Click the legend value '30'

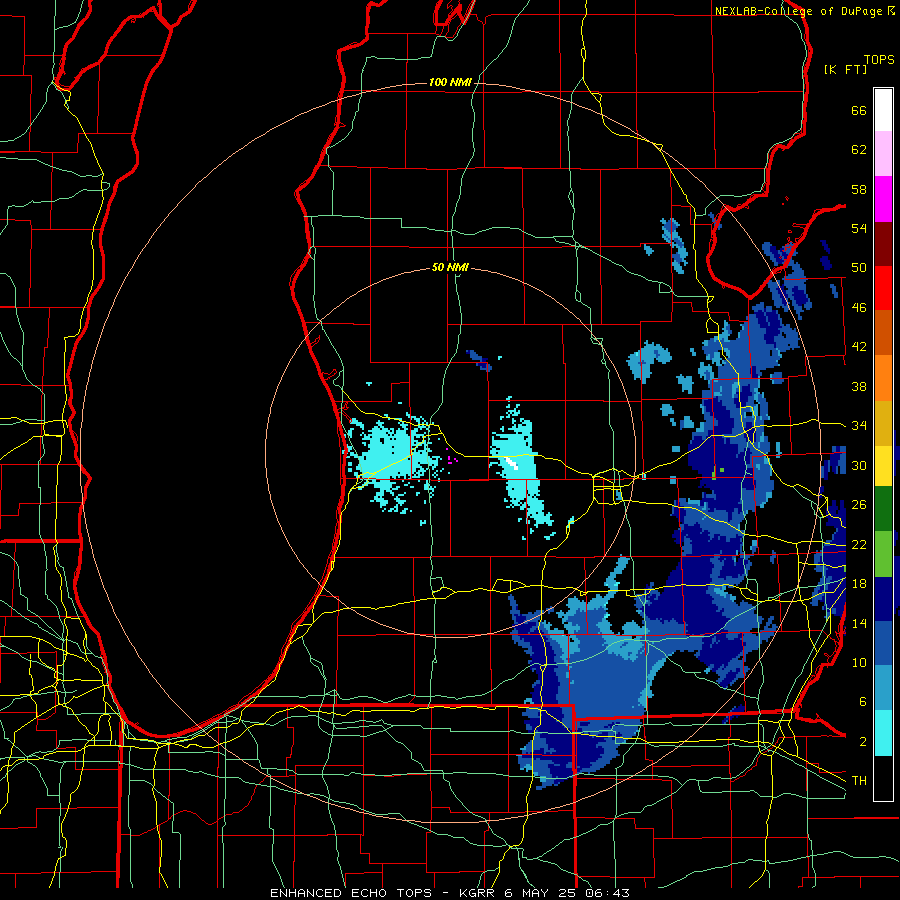(859, 465)
